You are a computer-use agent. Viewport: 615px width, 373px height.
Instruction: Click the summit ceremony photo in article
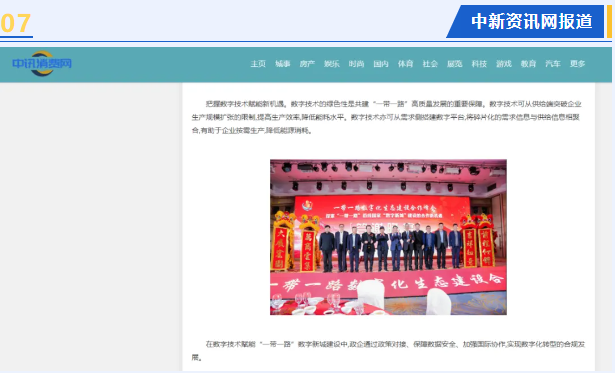388,237
